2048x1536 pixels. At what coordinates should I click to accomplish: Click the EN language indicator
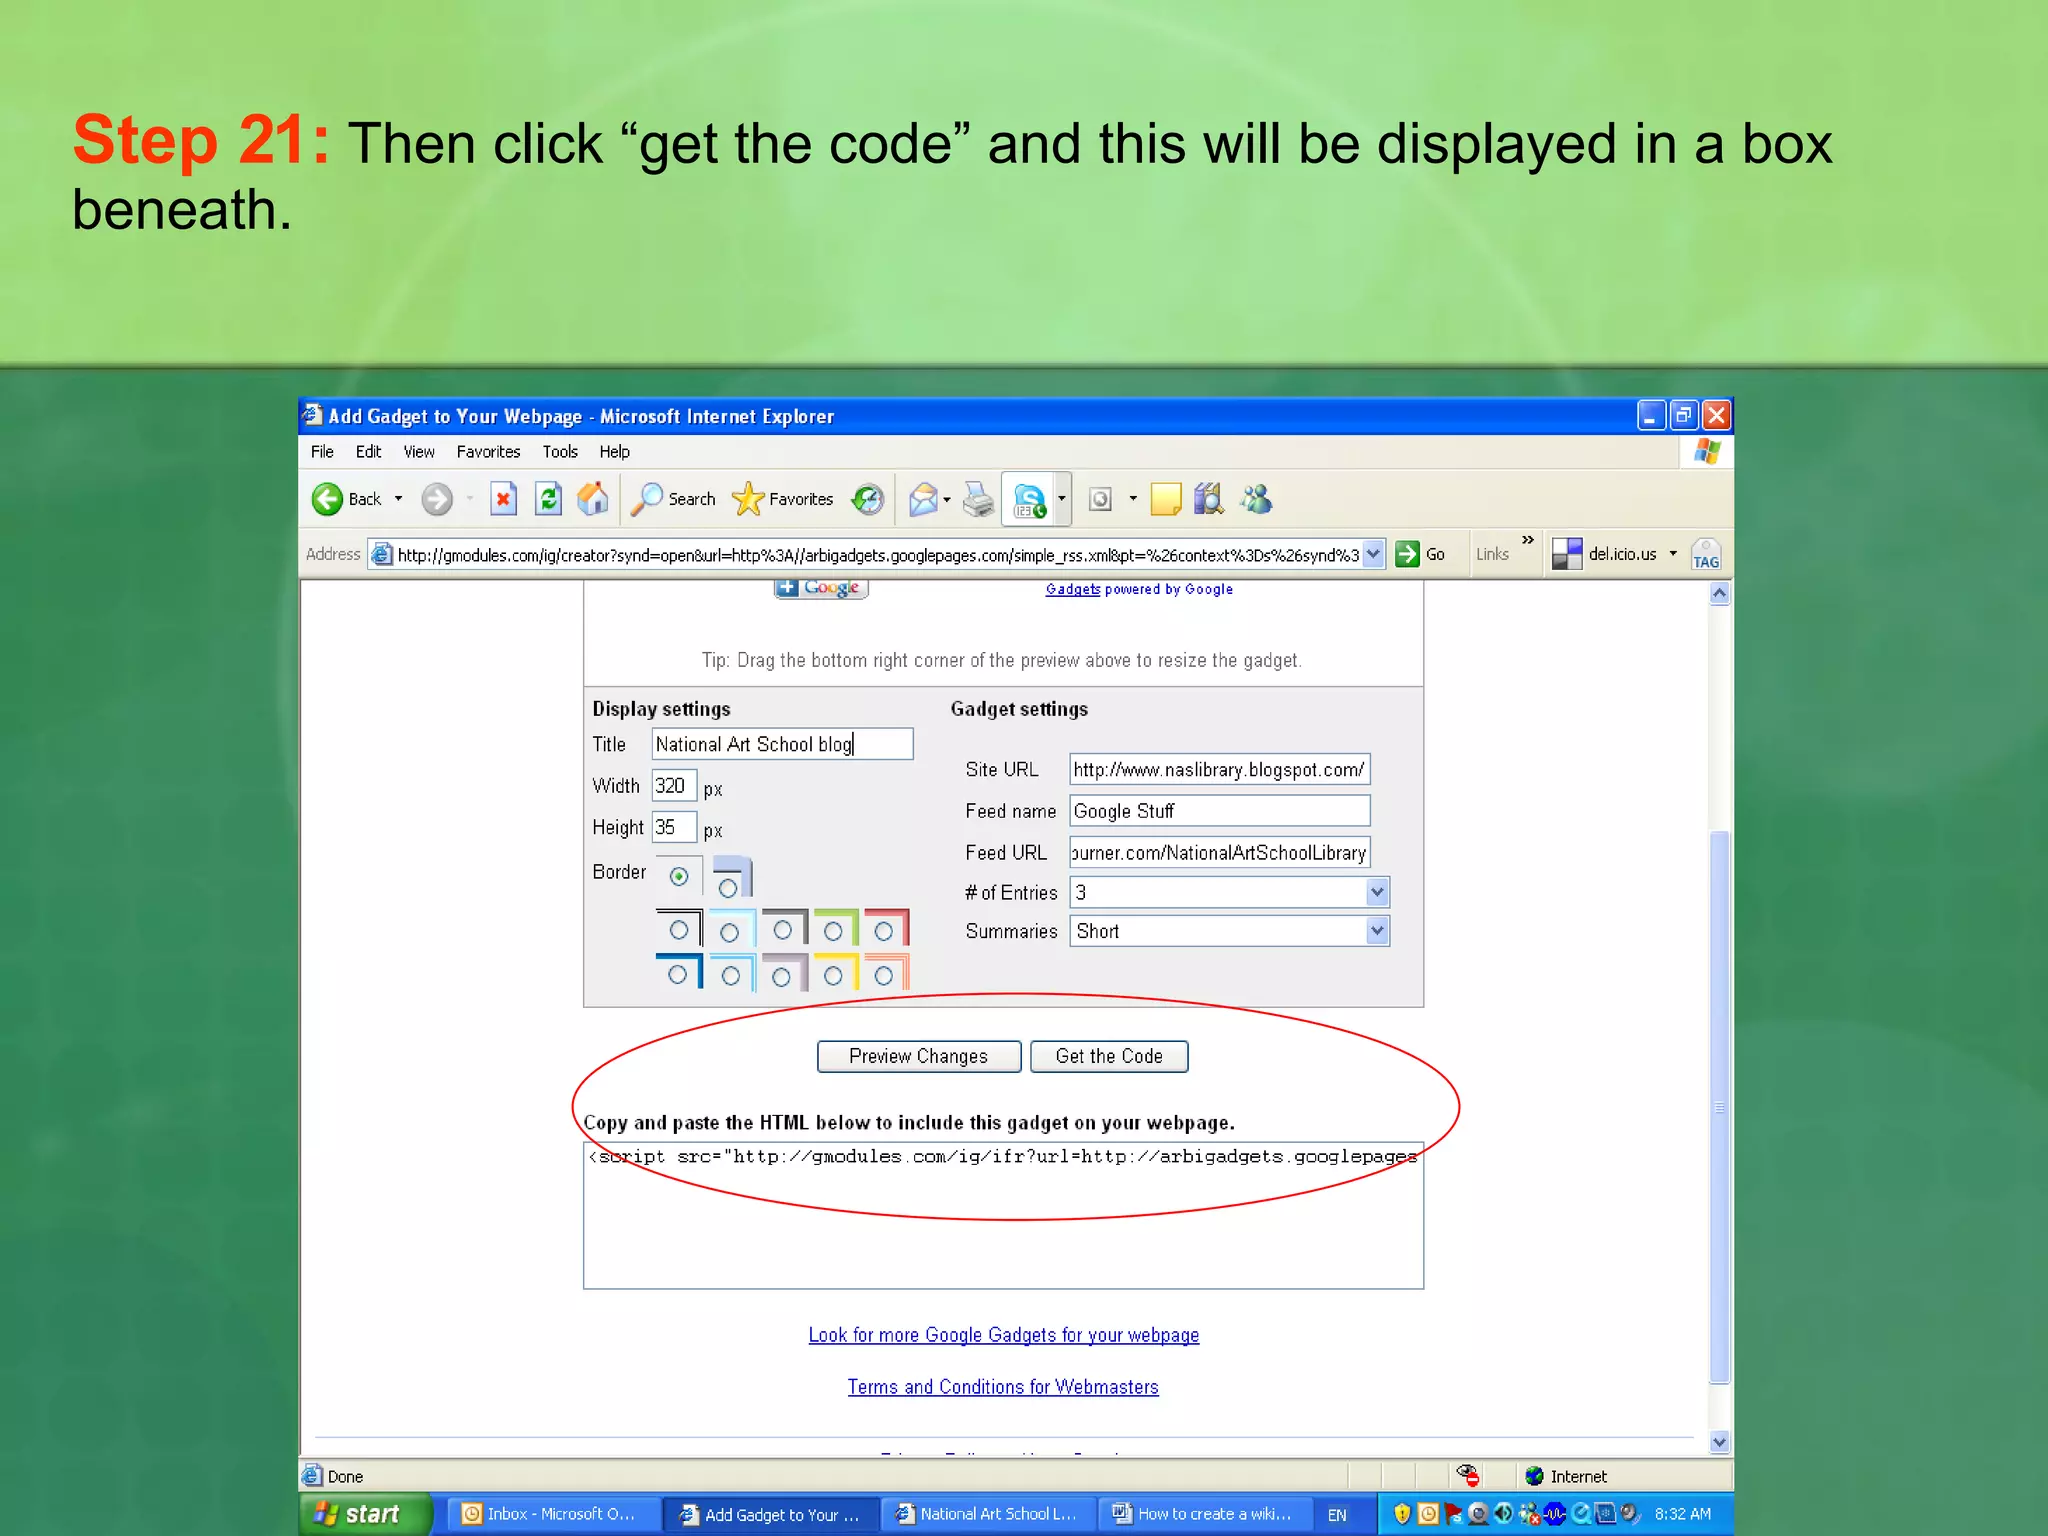pyautogui.click(x=1337, y=1515)
